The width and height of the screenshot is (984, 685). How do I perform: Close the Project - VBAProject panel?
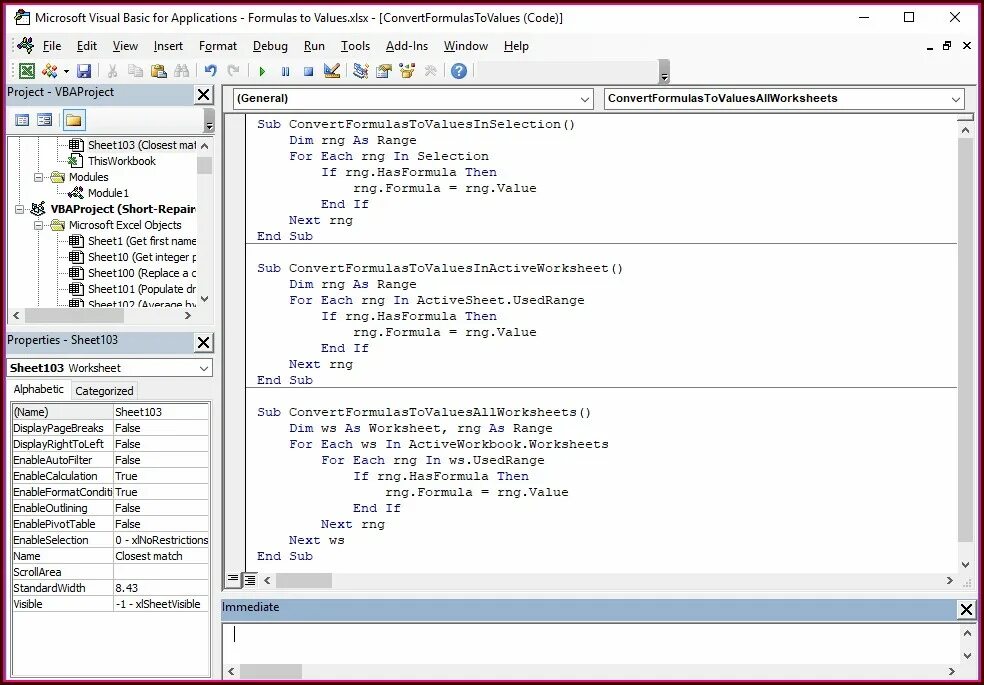tap(203, 95)
